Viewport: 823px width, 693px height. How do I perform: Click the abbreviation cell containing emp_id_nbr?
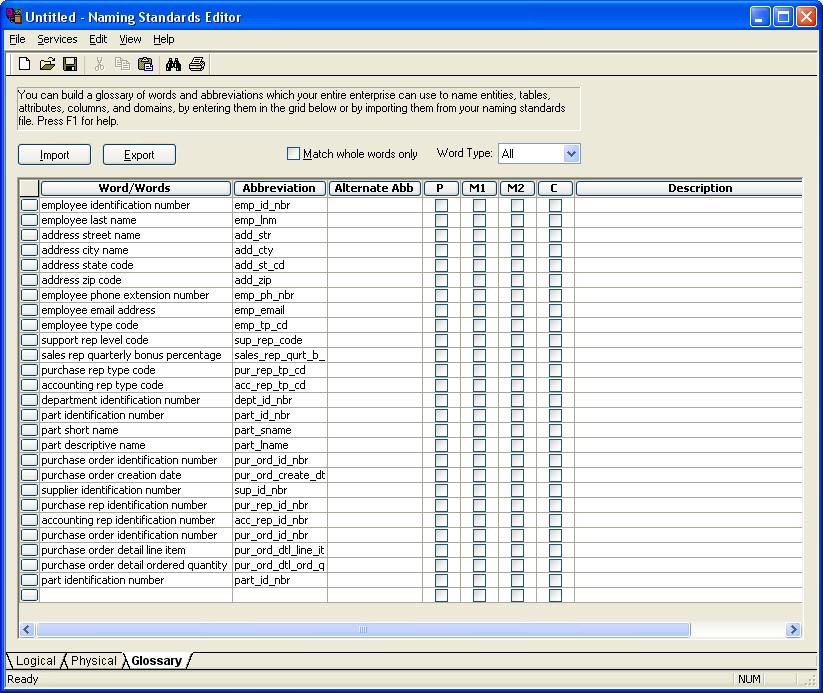[x=279, y=205]
